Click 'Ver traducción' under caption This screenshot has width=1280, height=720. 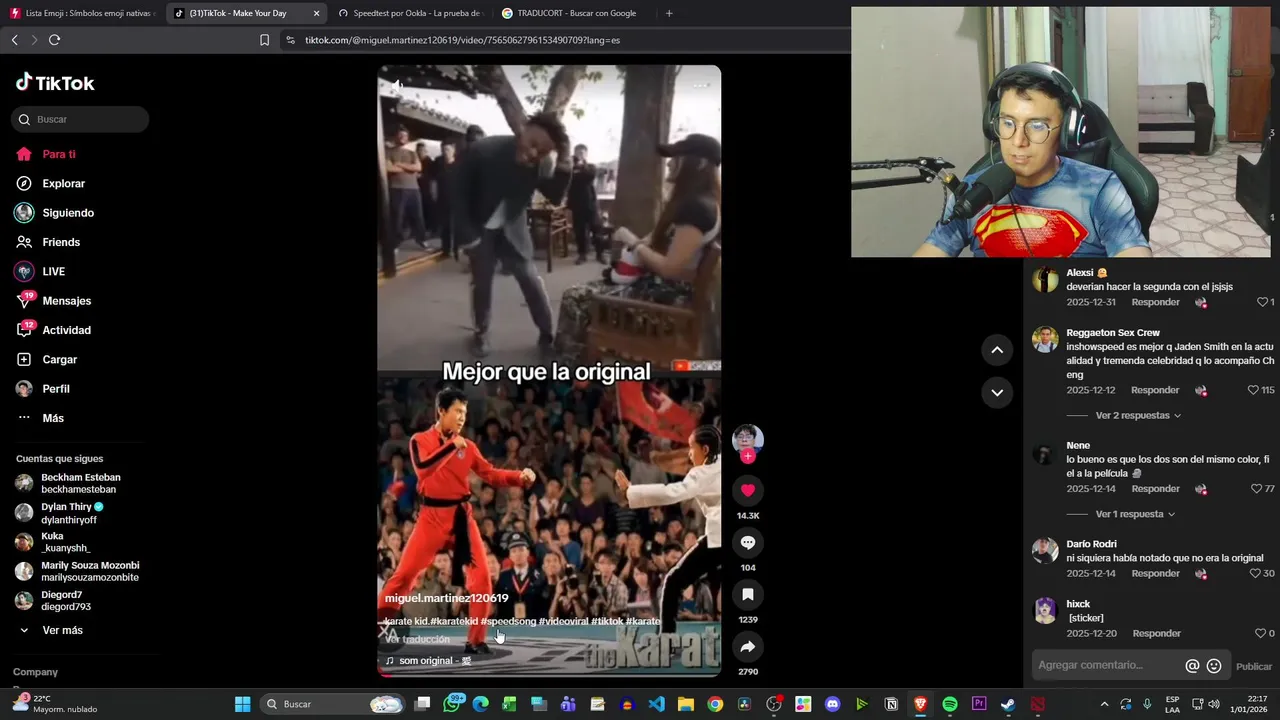[417, 639]
